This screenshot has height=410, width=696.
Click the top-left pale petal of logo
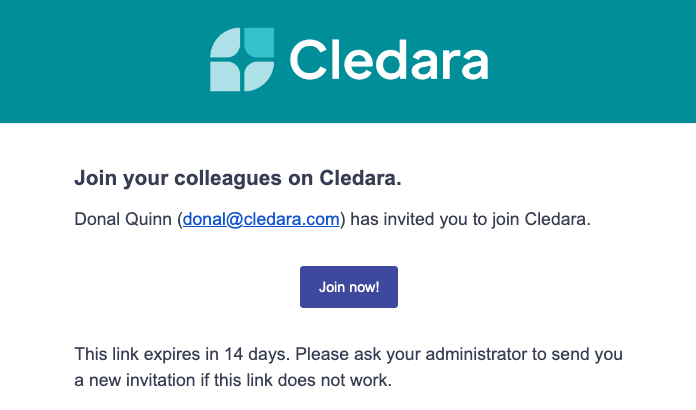(225, 43)
